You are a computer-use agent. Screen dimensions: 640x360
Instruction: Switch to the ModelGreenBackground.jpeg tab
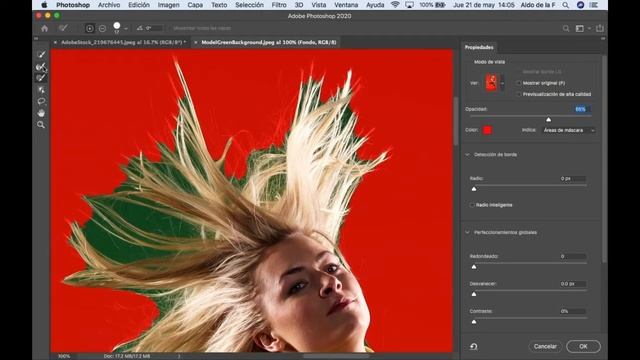tap(269, 42)
